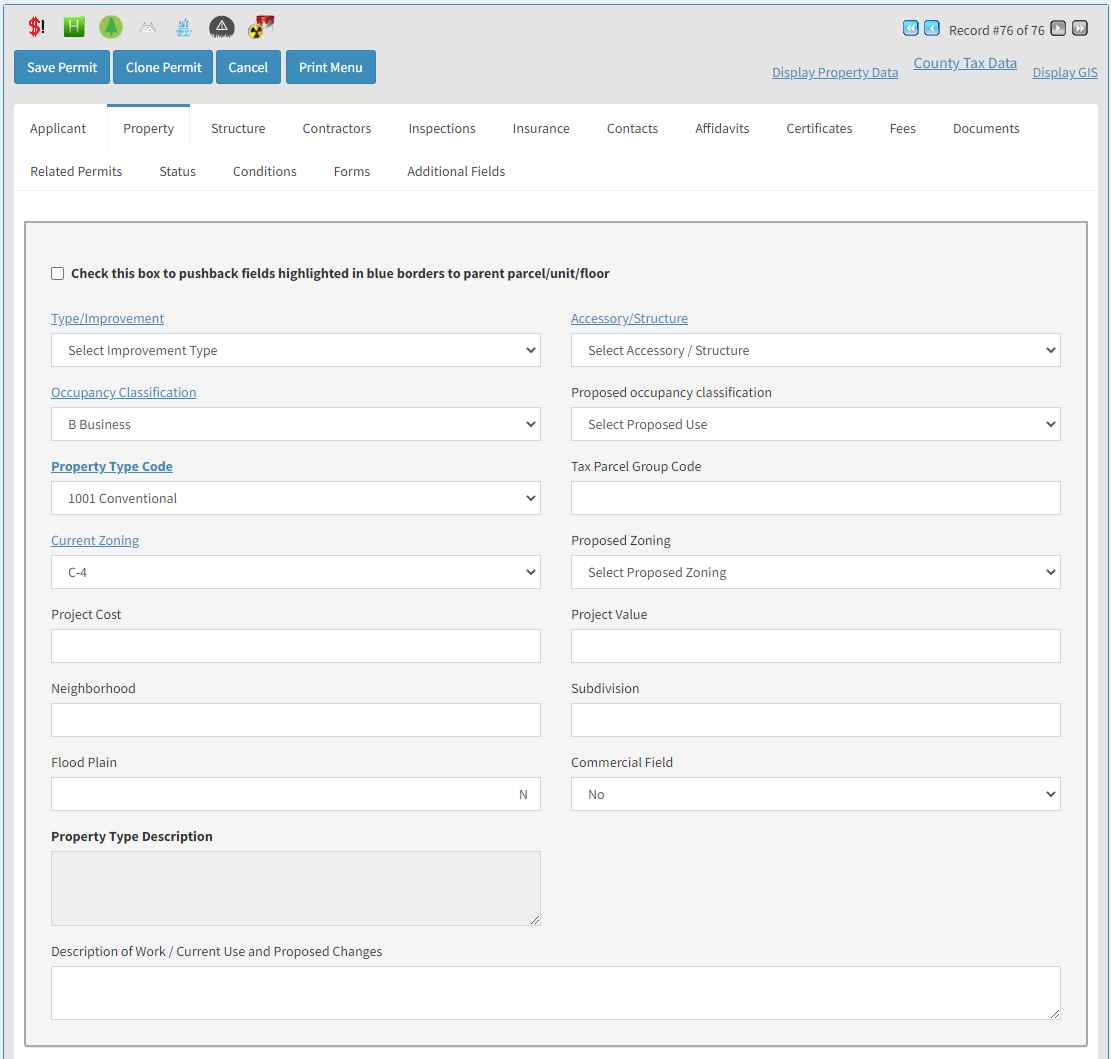This screenshot has width=1111, height=1059.
Task: Click the Cancel button
Action: coord(248,67)
